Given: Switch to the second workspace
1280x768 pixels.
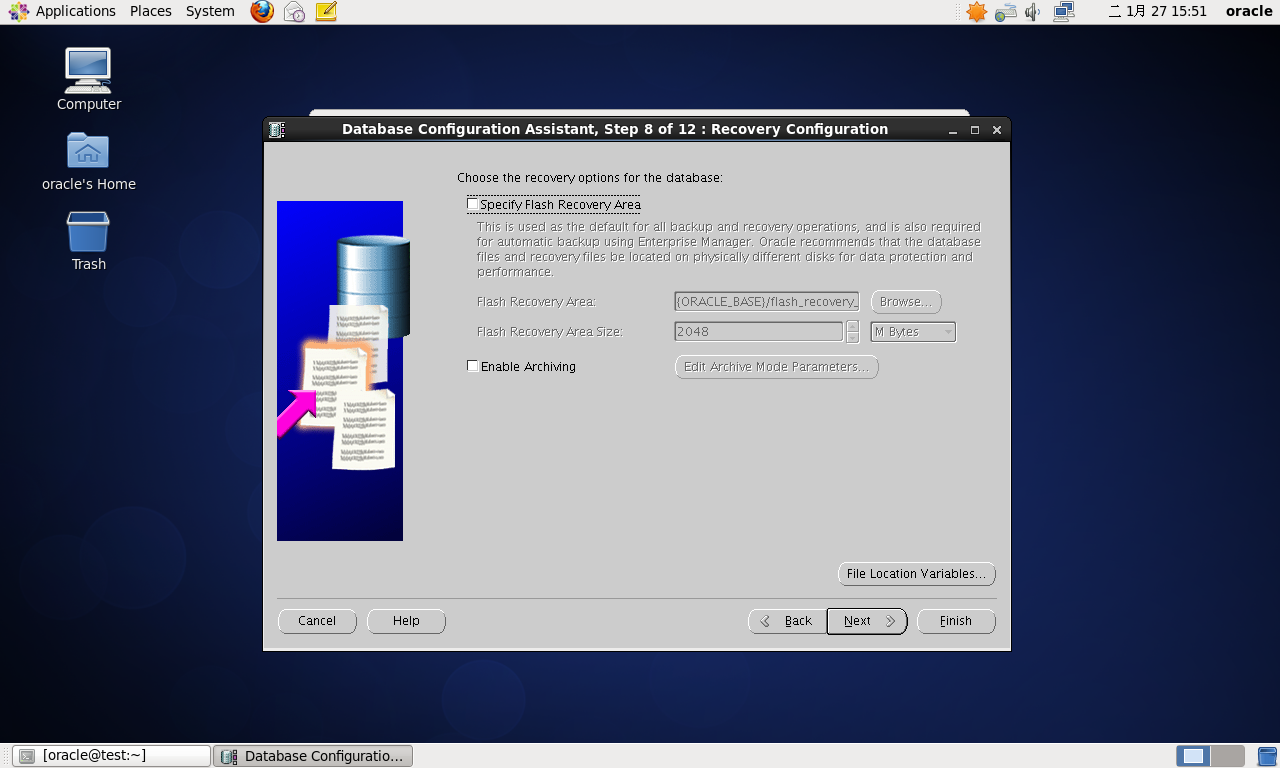Looking at the screenshot, I should [x=1228, y=756].
